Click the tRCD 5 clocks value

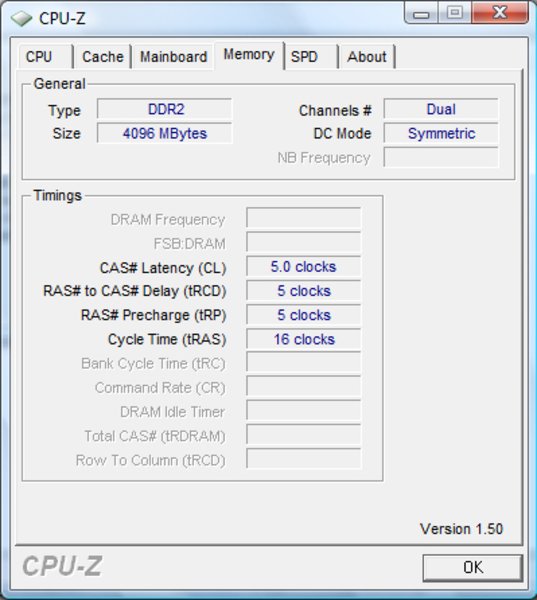pos(304,291)
